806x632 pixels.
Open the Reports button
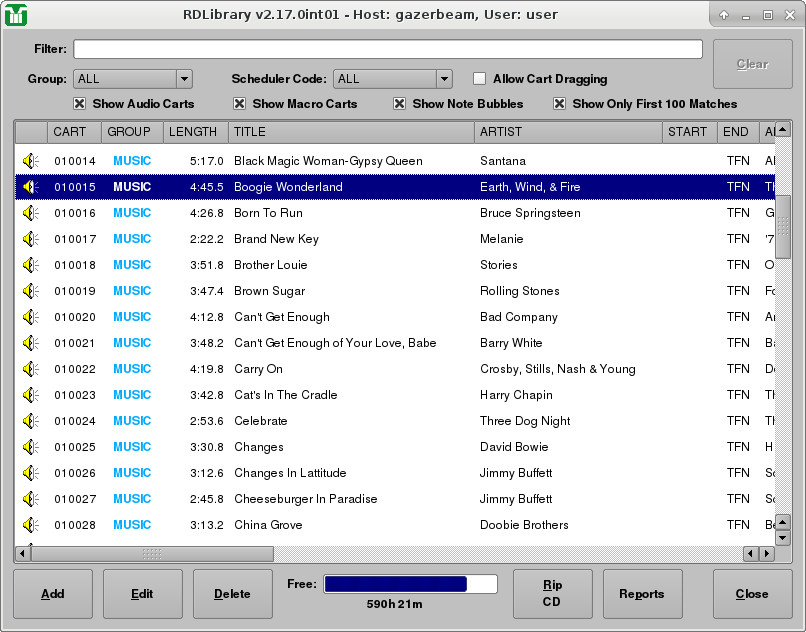pyautogui.click(x=642, y=594)
